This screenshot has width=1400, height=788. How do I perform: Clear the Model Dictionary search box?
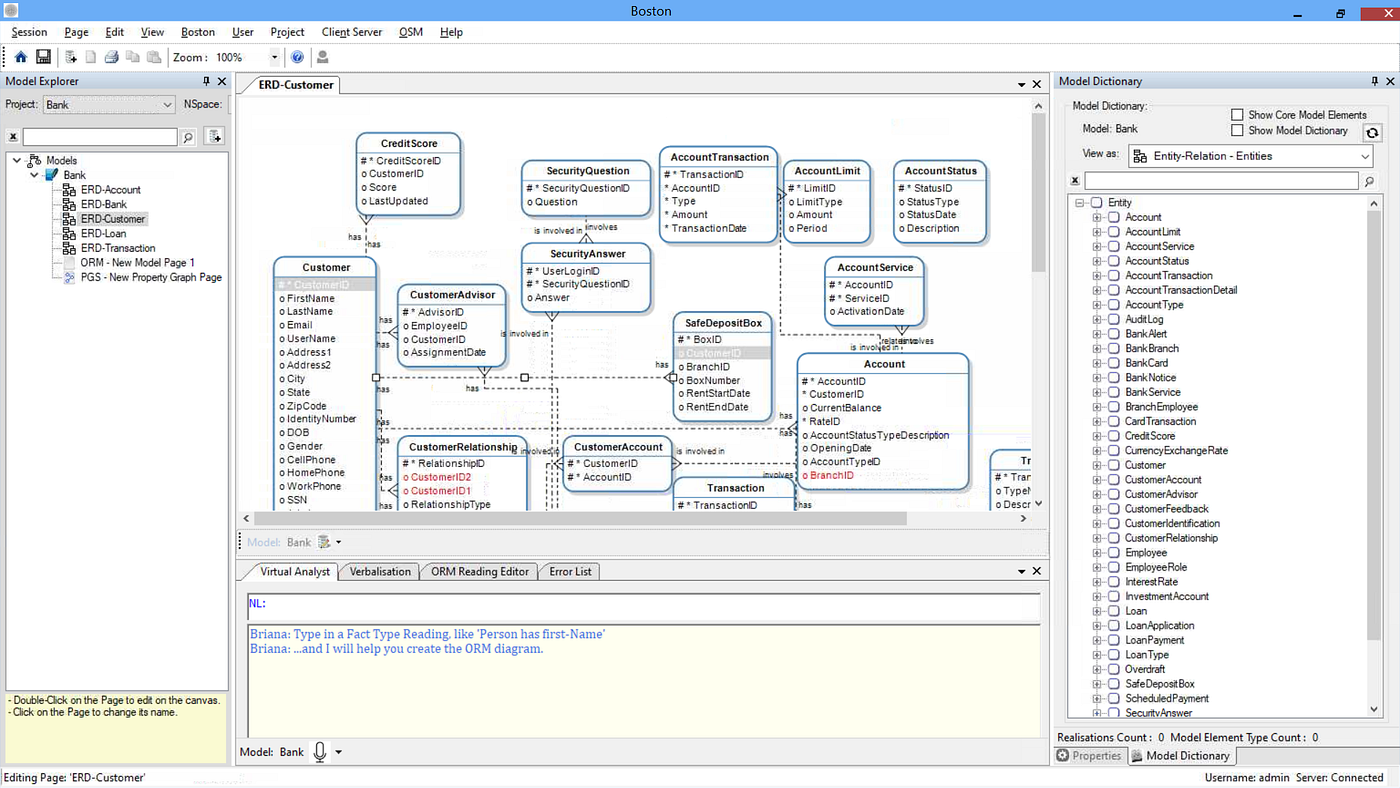(x=1075, y=181)
